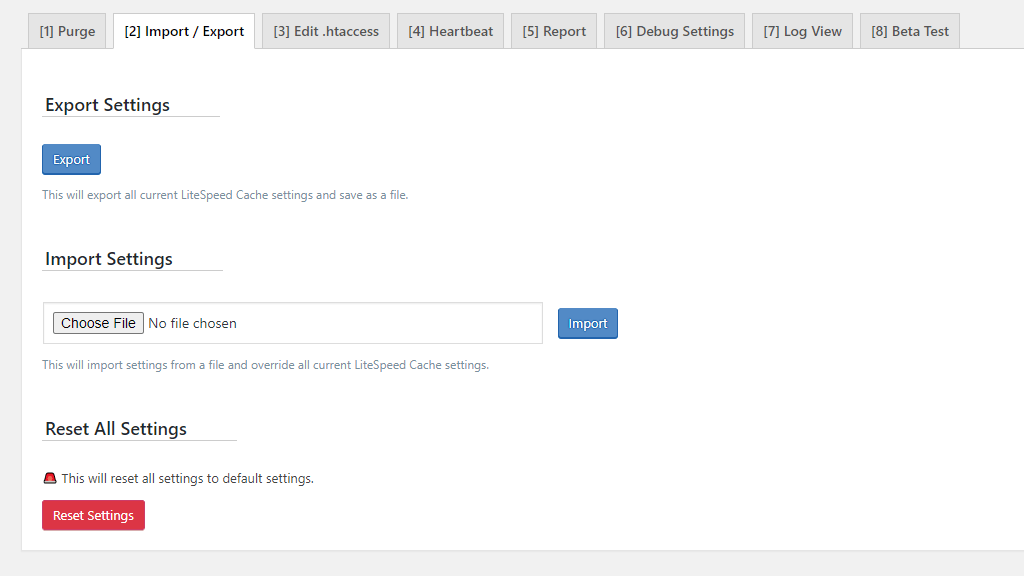Select the Beta Test tab
The width and height of the screenshot is (1024, 576).
[x=910, y=31]
